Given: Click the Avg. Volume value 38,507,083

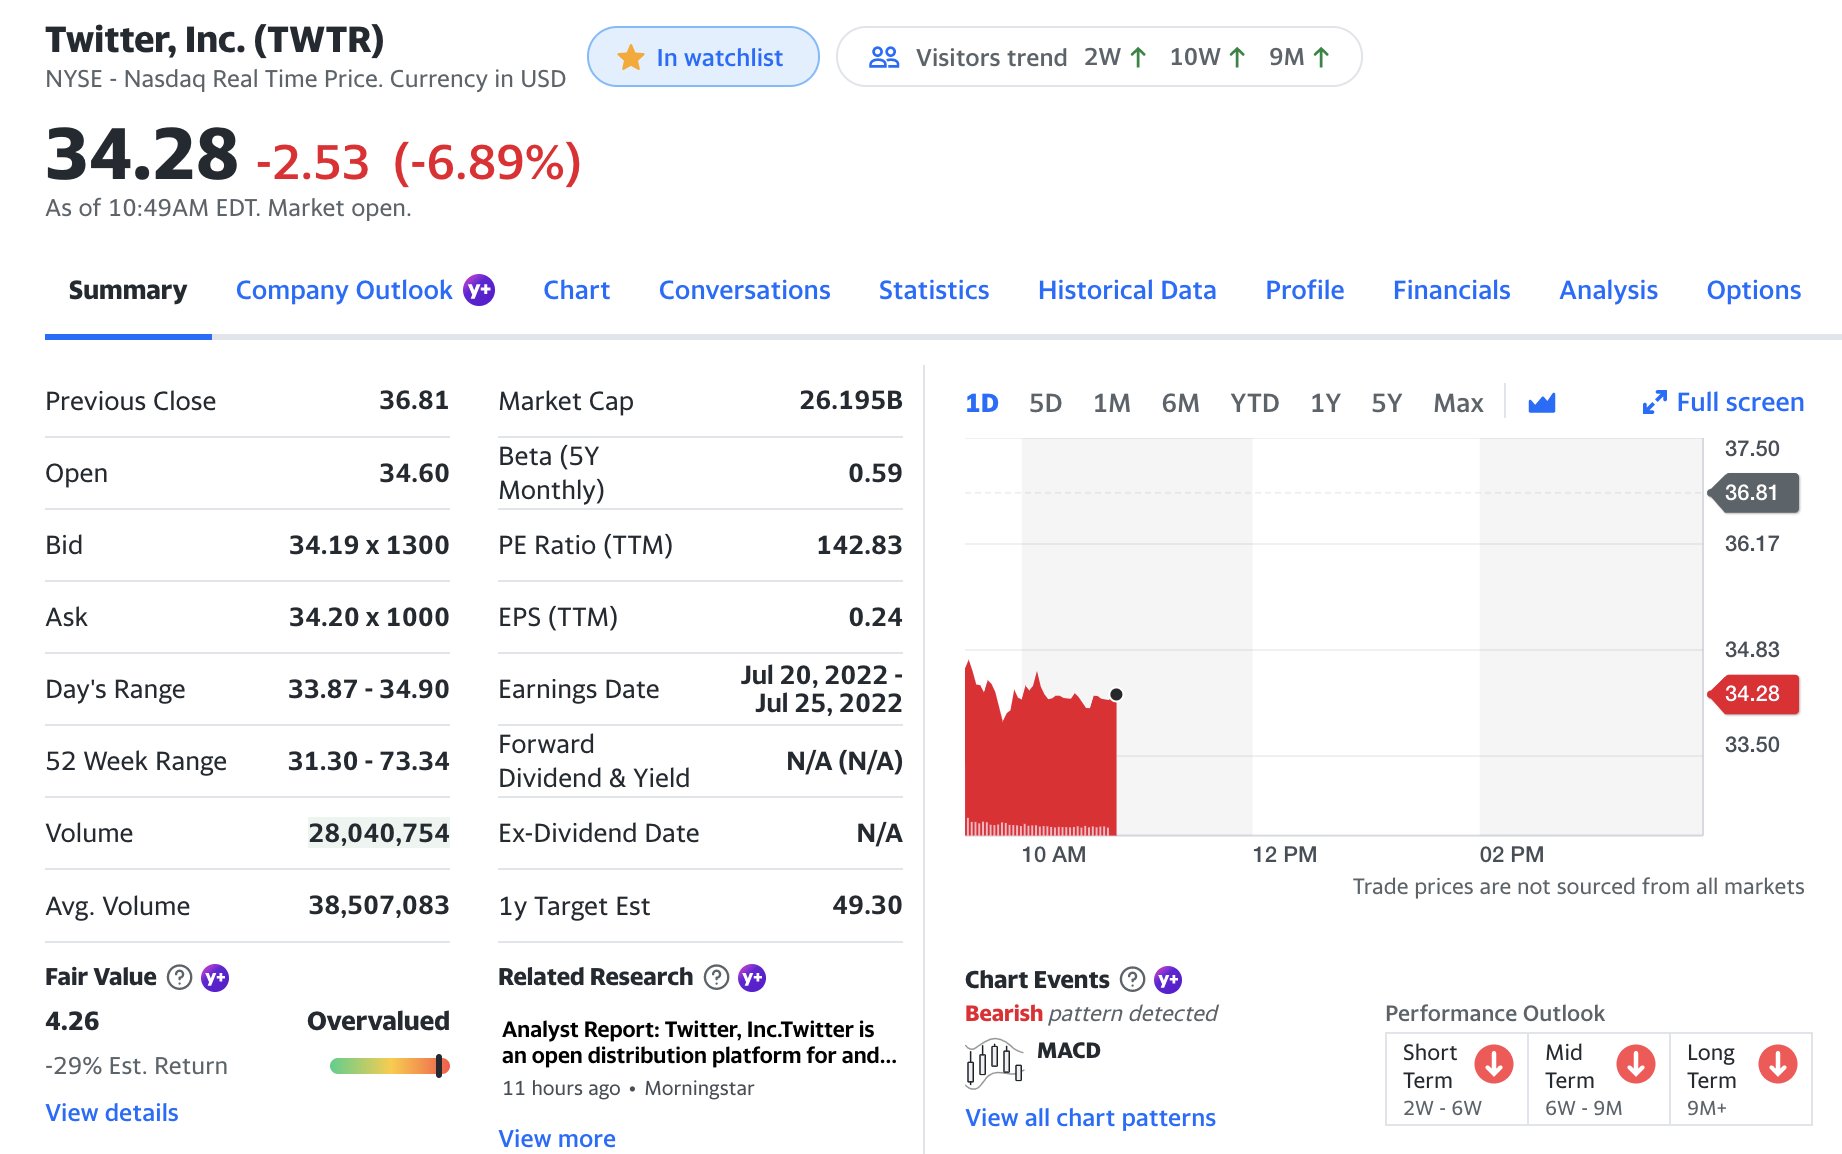Looking at the screenshot, I should [x=379, y=905].
